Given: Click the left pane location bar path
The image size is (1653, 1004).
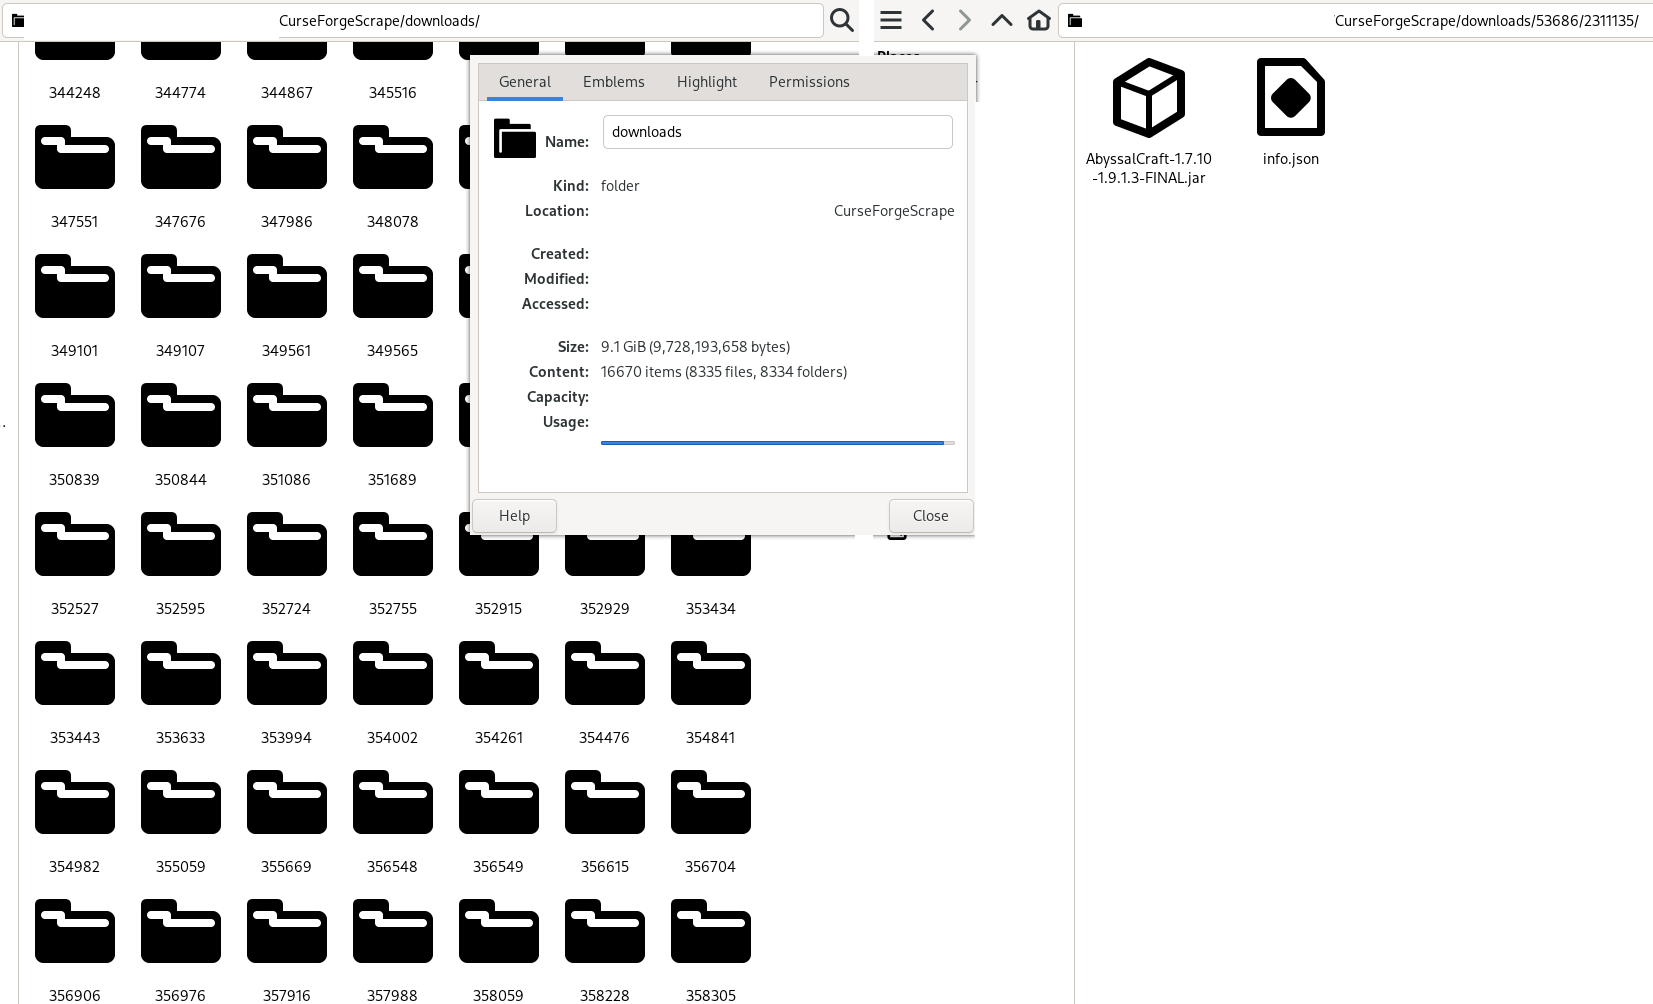Looking at the screenshot, I should 412,21.
